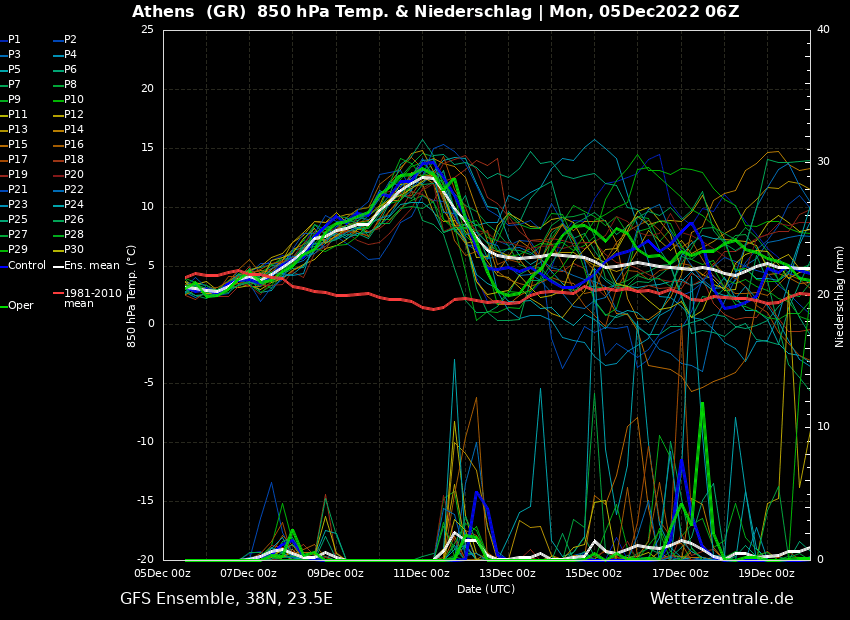Click the P10 legend entry
The height and width of the screenshot is (620, 850).
coord(73,100)
